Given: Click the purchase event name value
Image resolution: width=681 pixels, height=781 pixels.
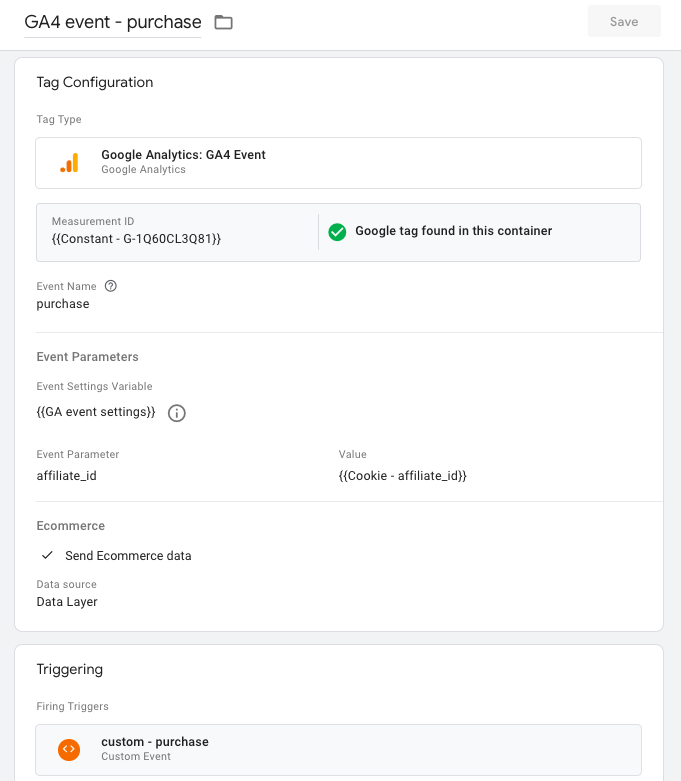Looking at the screenshot, I should [x=63, y=304].
